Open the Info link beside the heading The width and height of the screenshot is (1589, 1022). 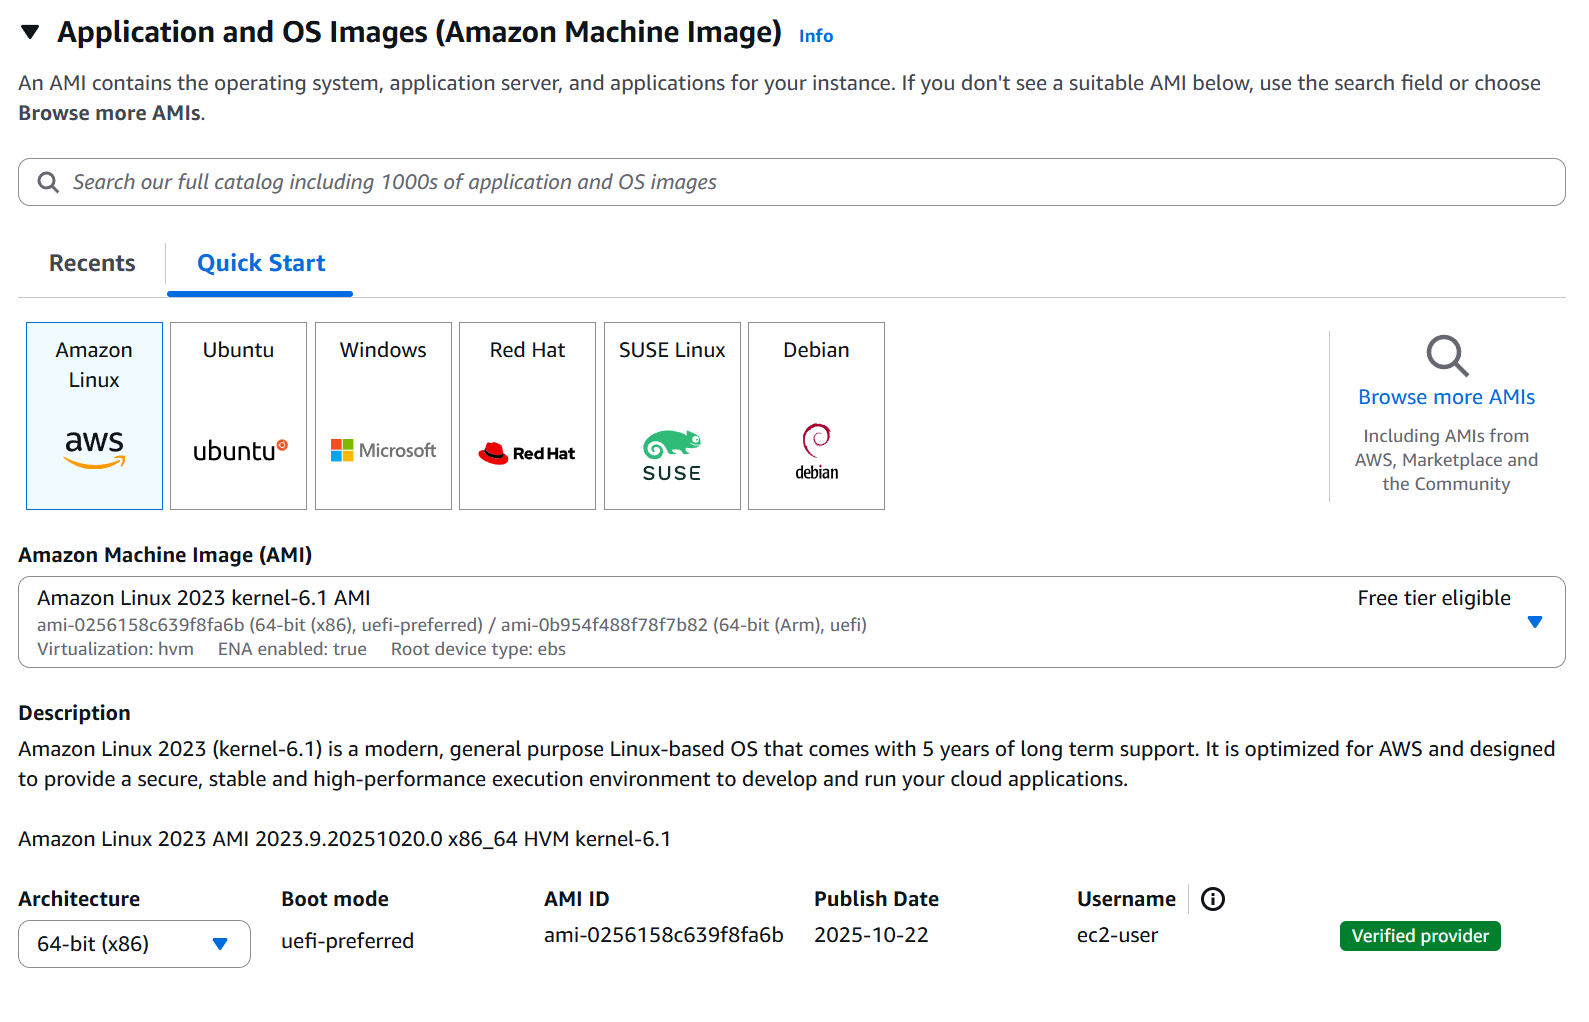tap(815, 36)
